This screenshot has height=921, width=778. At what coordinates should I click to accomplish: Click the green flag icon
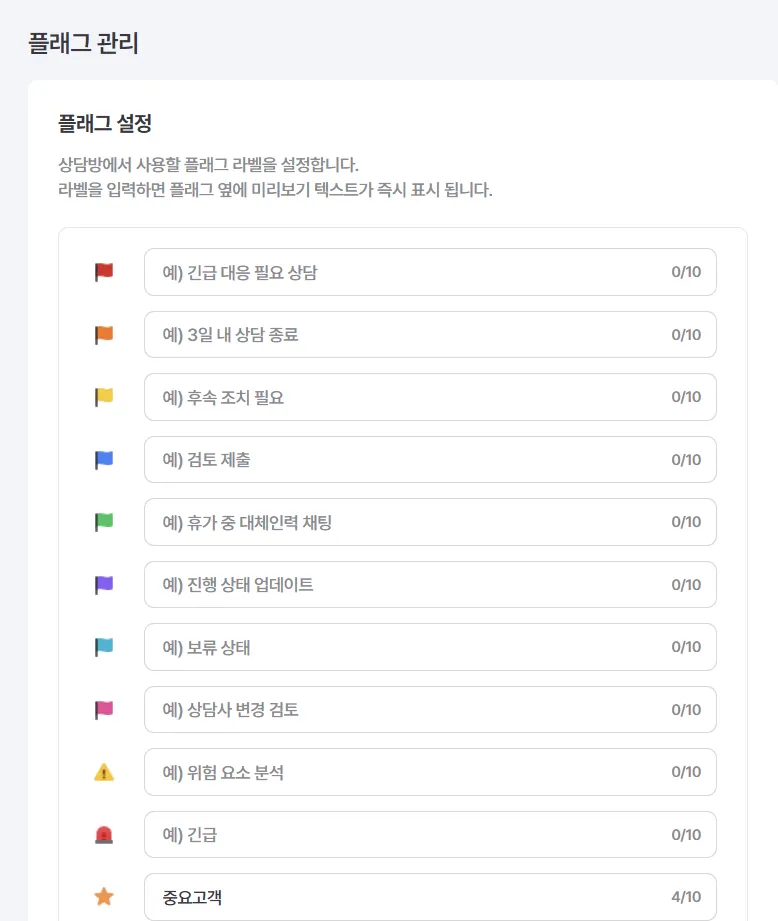(104, 522)
